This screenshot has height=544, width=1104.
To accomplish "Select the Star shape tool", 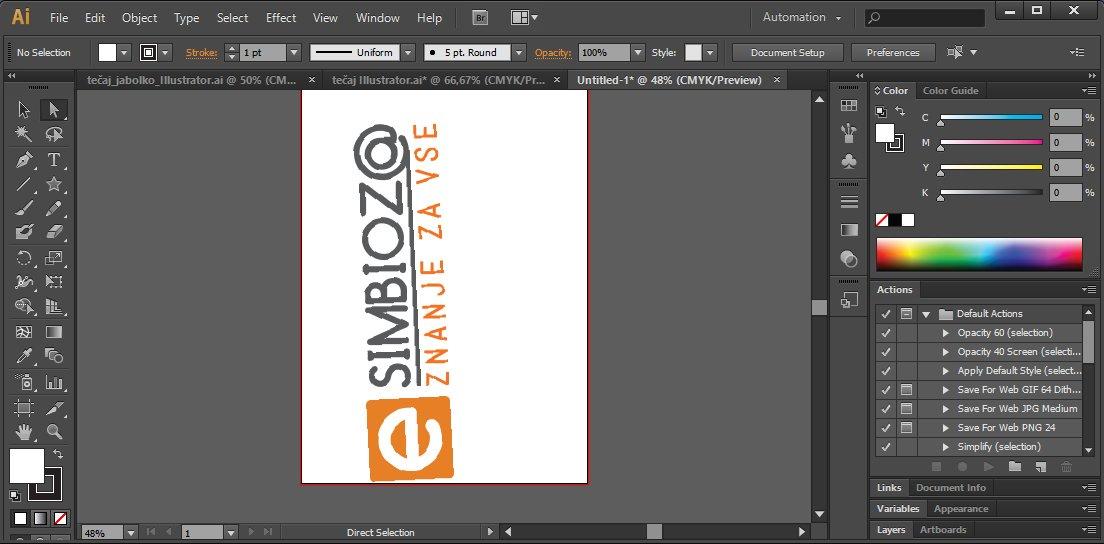I will pos(54,184).
